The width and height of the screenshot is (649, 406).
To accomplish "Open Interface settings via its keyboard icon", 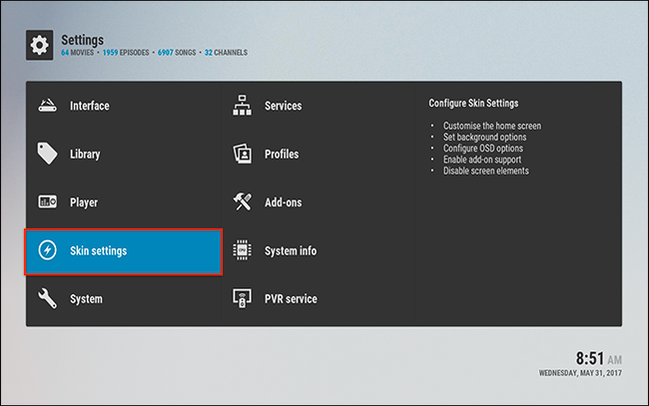I will (48, 106).
